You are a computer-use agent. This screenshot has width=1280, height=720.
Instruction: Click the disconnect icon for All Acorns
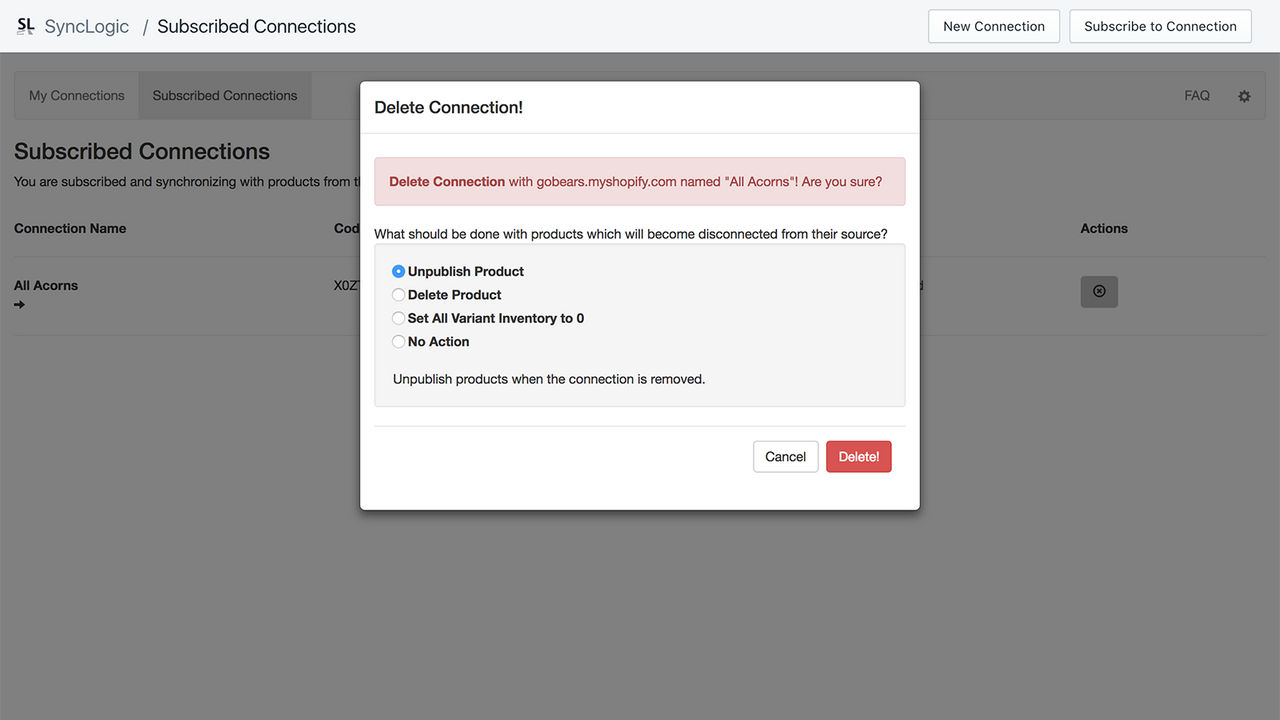1099,291
